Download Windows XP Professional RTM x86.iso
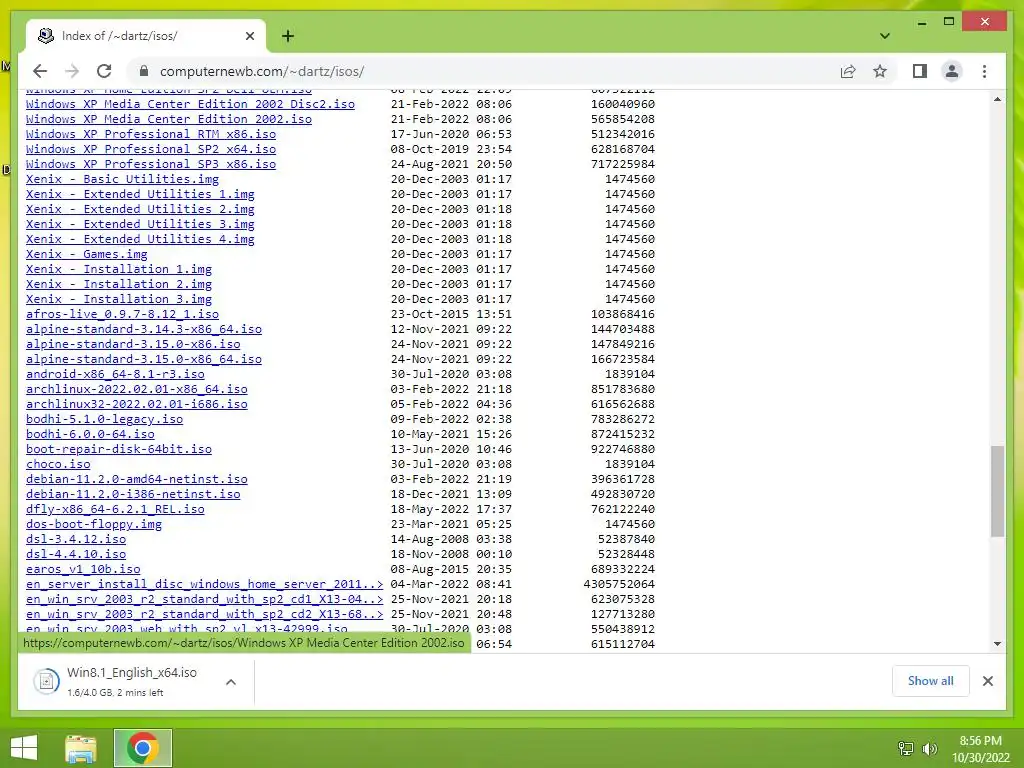Image resolution: width=1024 pixels, height=768 pixels. tap(151, 134)
